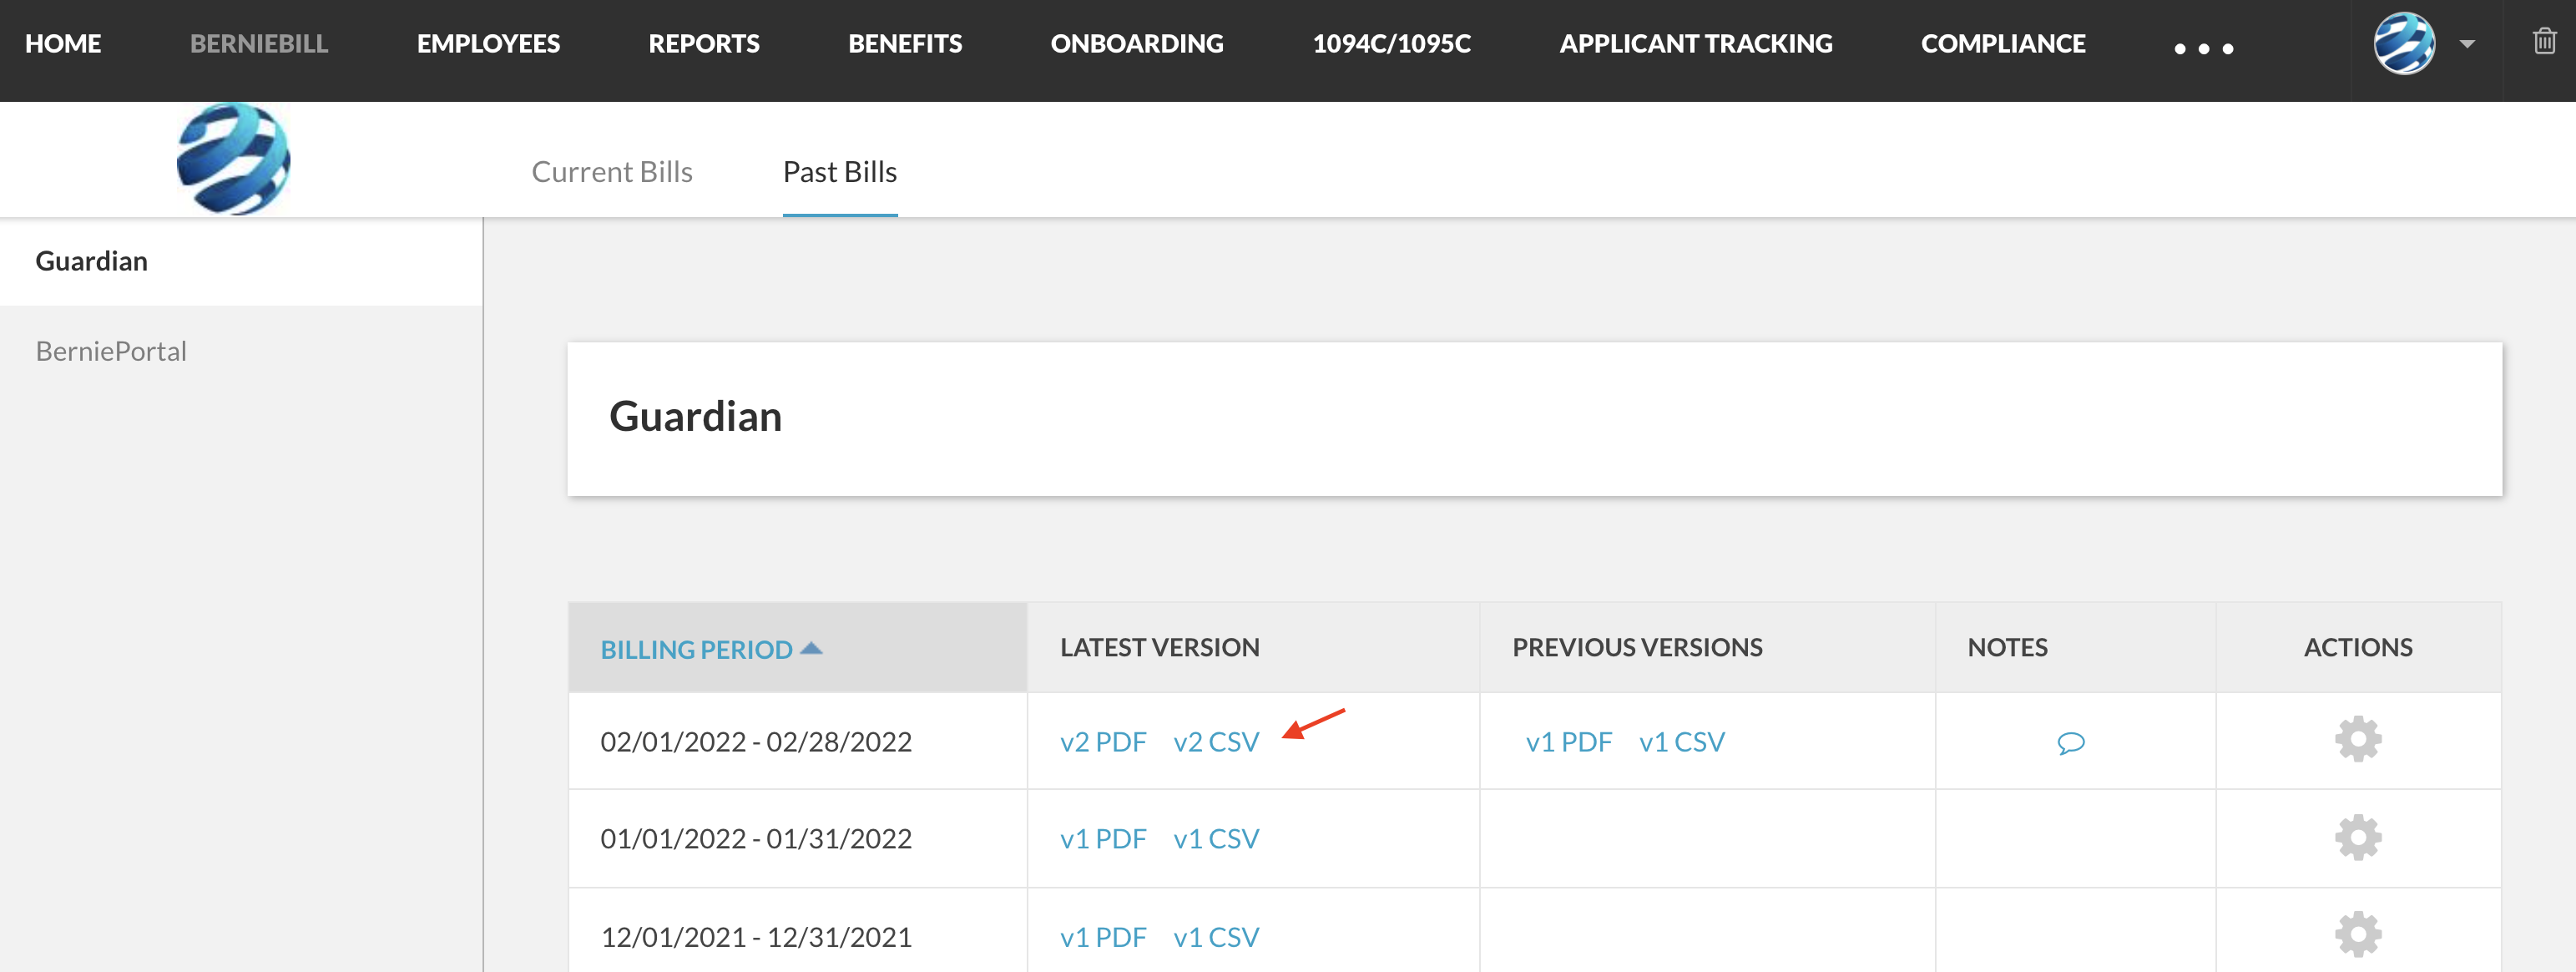Image resolution: width=2576 pixels, height=972 pixels.
Task: Open actions gear for 02/01/2022 billing period
Action: (x=2358, y=739)
